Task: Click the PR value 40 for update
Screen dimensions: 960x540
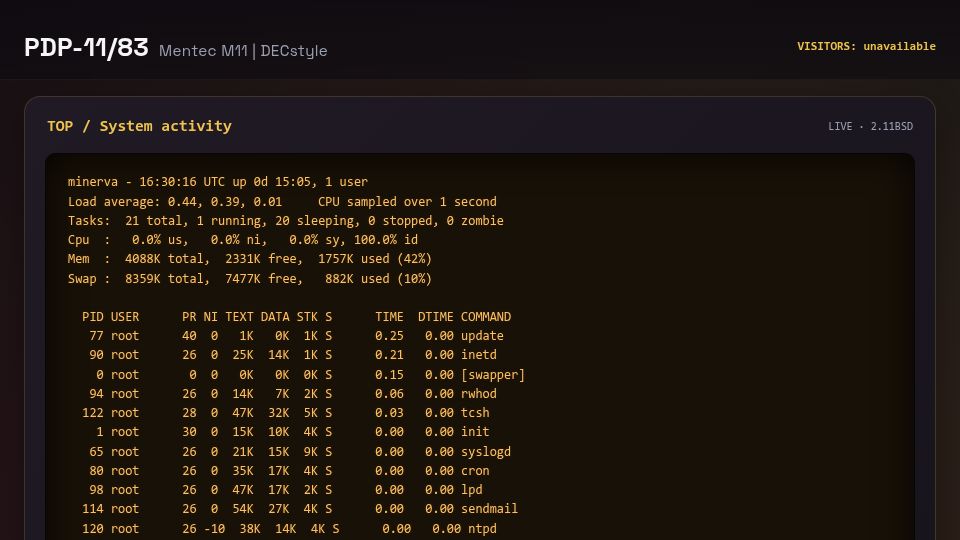Action: pyautogui.click(x=189, y=336)
